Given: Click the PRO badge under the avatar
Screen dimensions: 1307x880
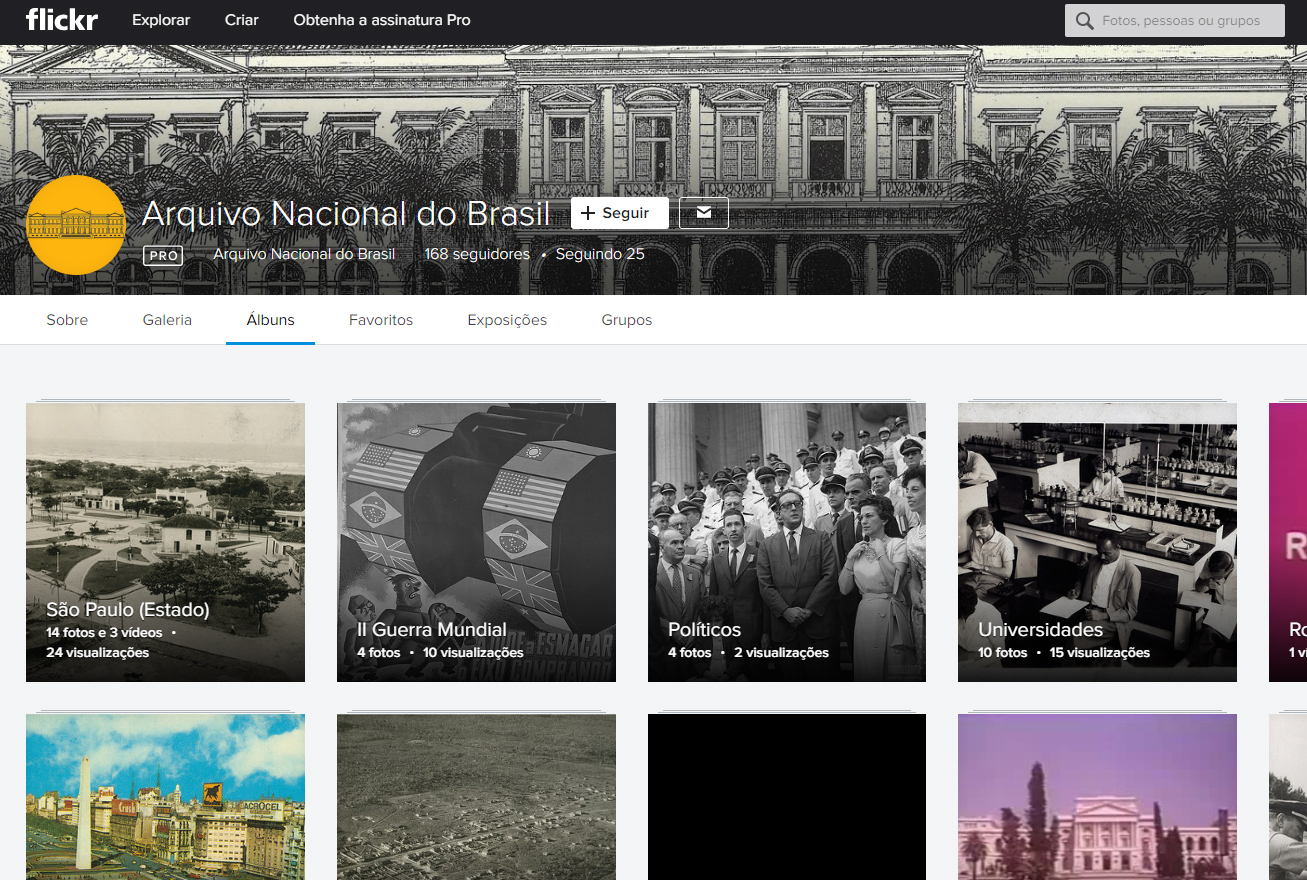Looking at the screenshot, I should click(162, 255).
